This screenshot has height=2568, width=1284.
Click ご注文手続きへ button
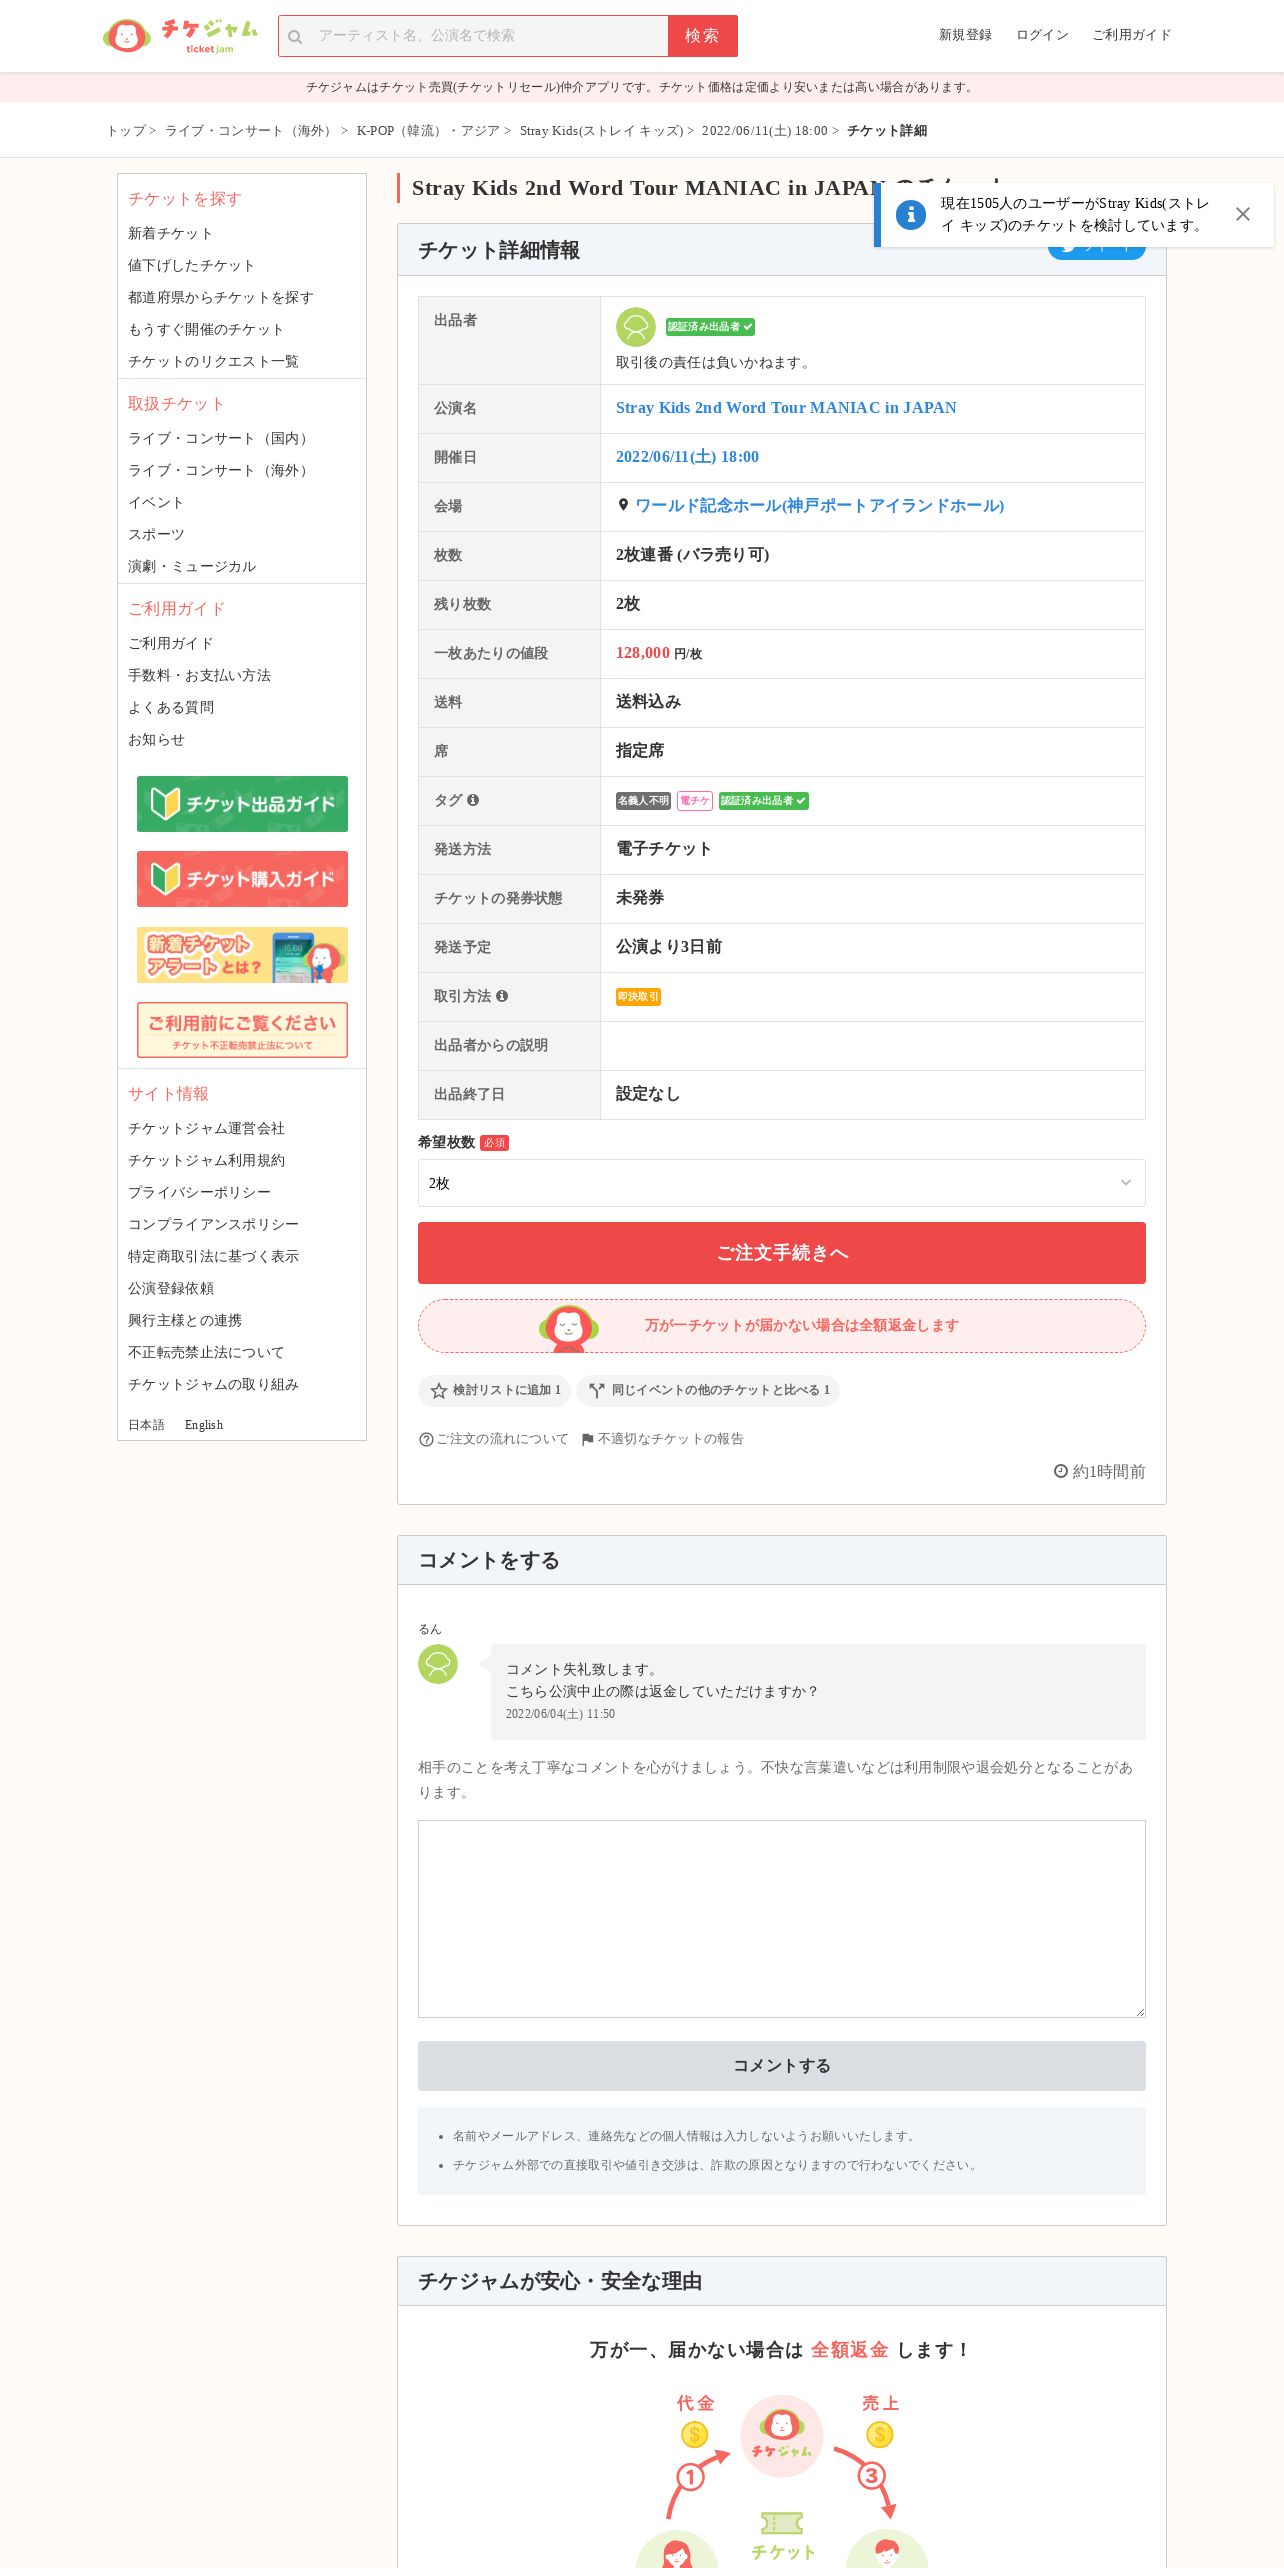pyautogui.click(x=781, y=1253)
